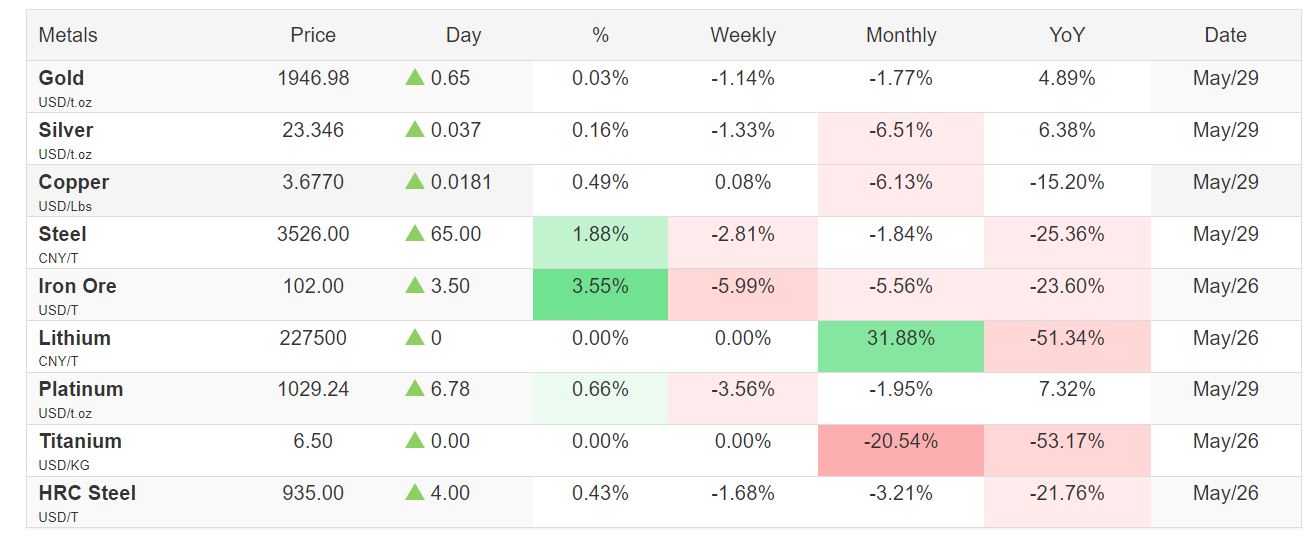Screen dimensions: 1311x537
Task: Open the Gold commodity link
Action: pyautogui.click(x=61, y=78)
